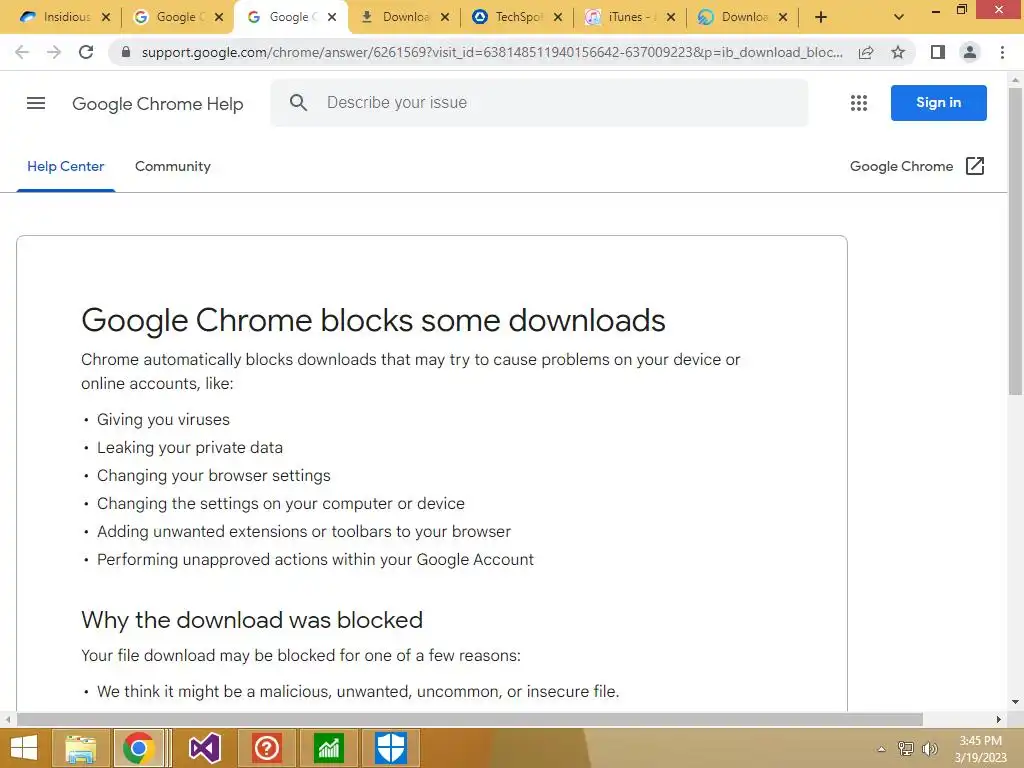Click the Why the download was blocked heading
1024x768 pixels.
[x=252, y=620]
